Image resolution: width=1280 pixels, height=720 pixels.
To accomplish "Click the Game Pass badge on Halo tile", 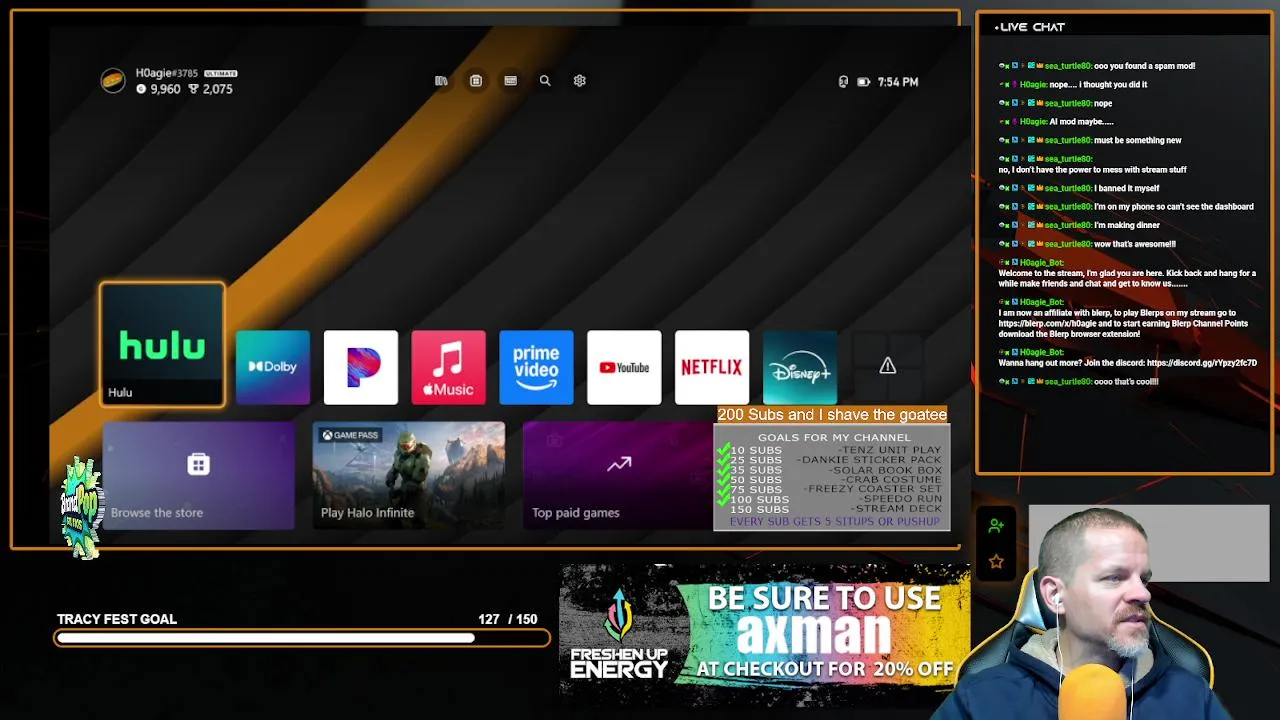I will 350,435.
